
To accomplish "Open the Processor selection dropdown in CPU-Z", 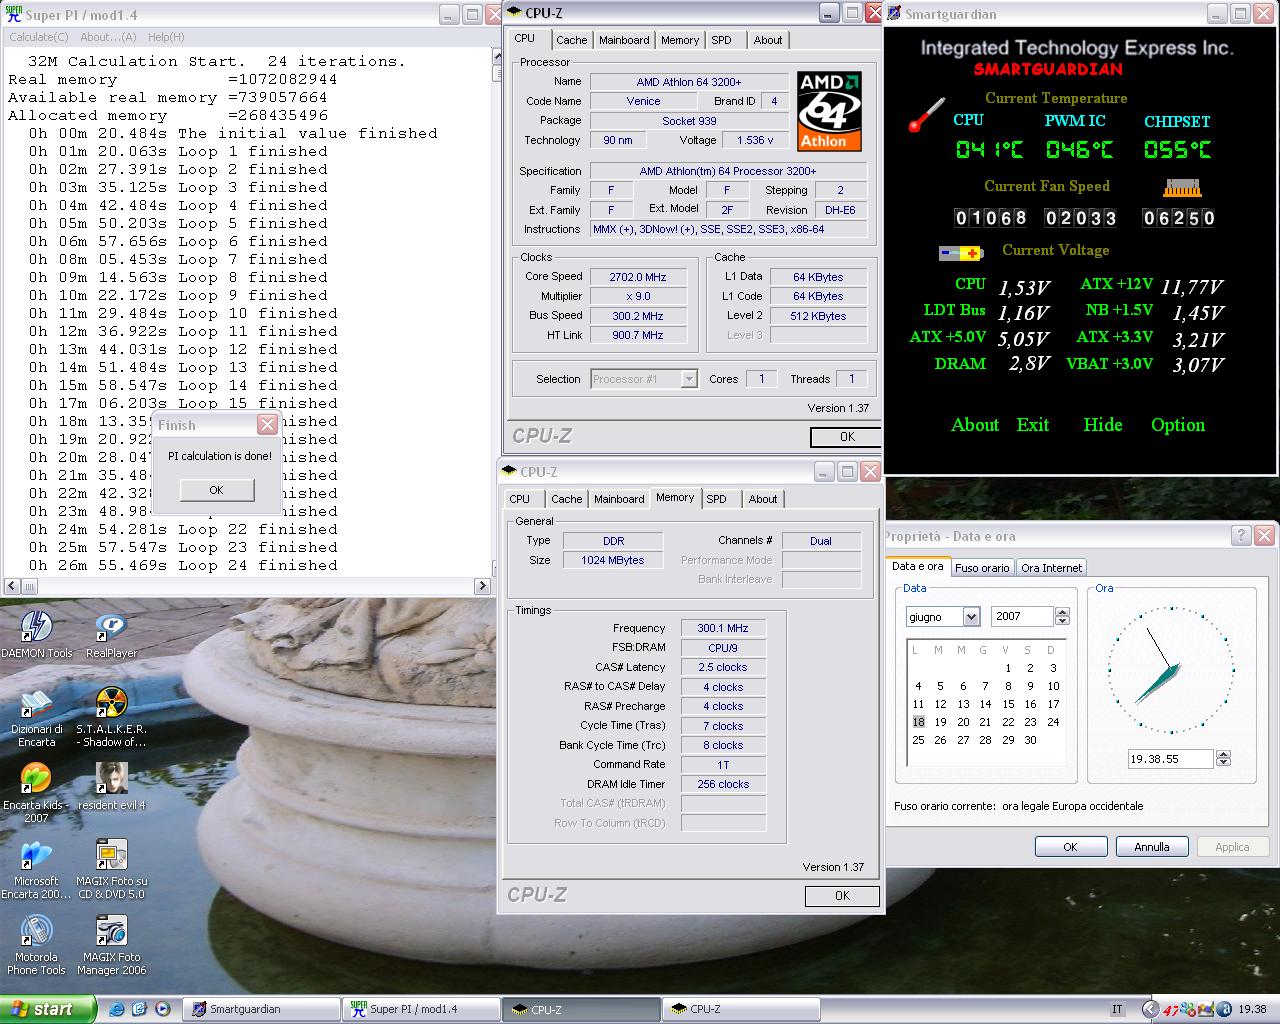I will (688, 379).
